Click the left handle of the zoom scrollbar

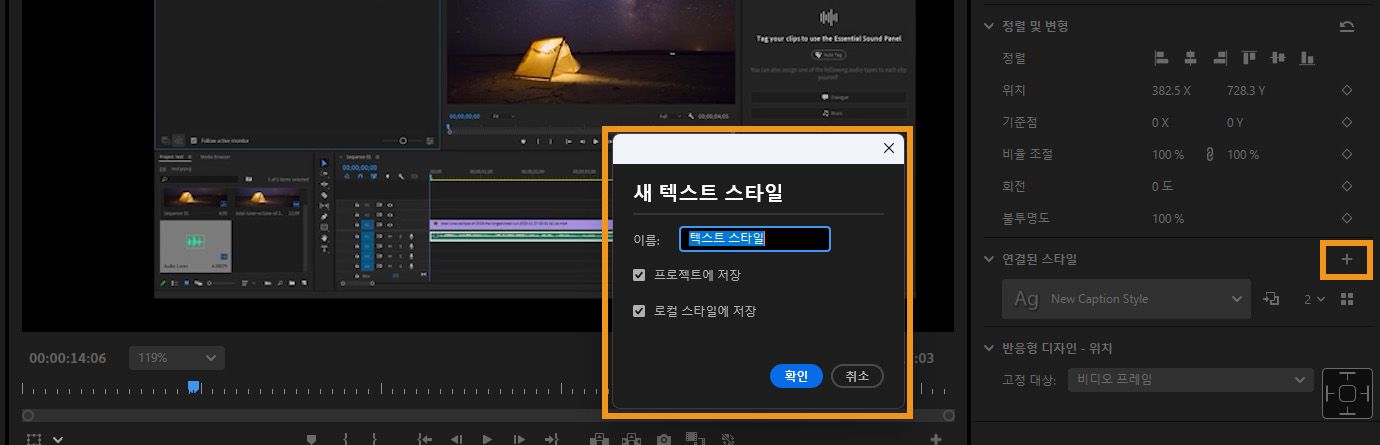(x=28, y=415)
